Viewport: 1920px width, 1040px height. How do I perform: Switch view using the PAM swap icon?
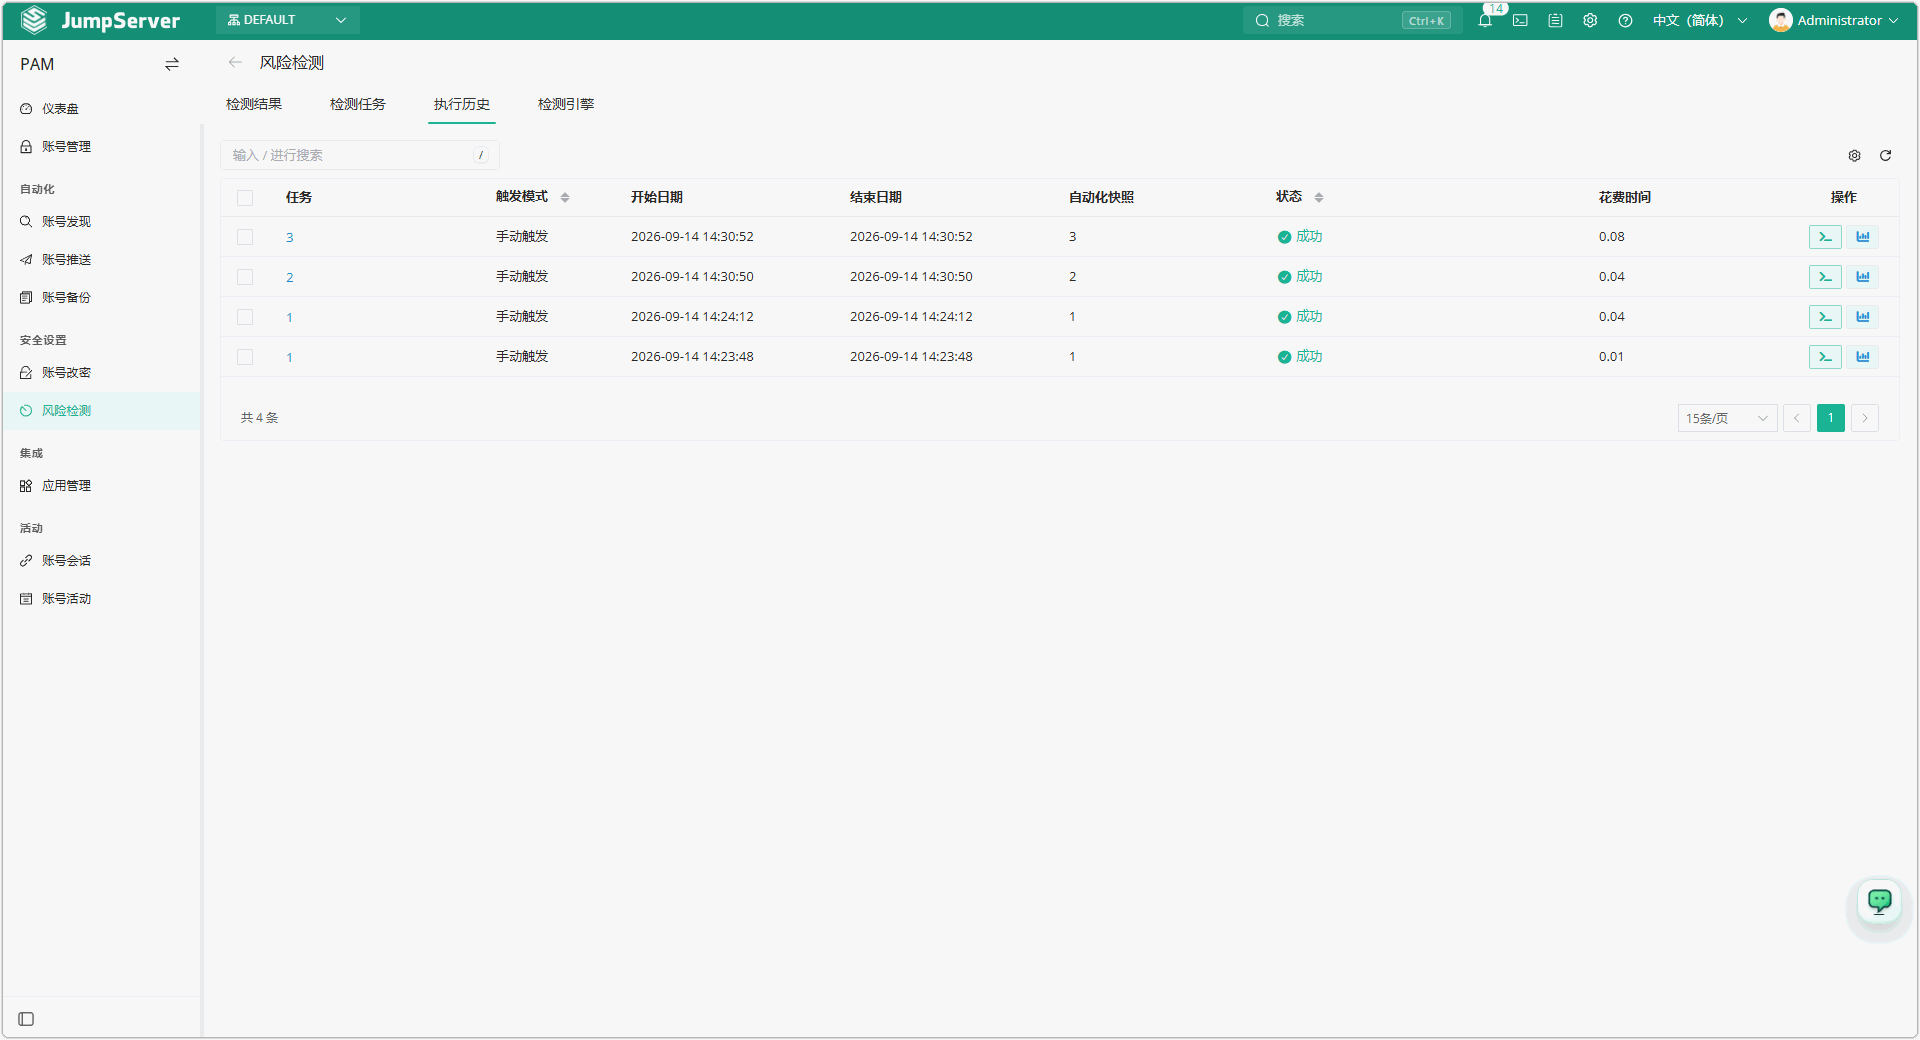(172, 64)
